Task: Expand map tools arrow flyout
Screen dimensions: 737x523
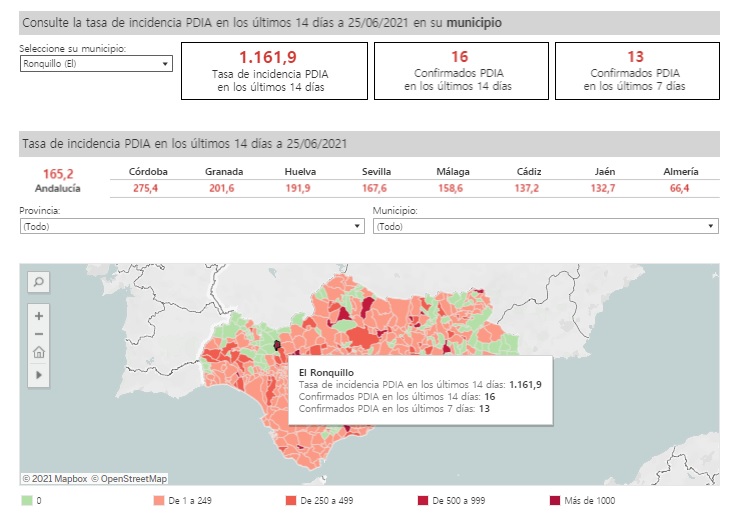Action: pyautogui.click(x=39, y=374)
